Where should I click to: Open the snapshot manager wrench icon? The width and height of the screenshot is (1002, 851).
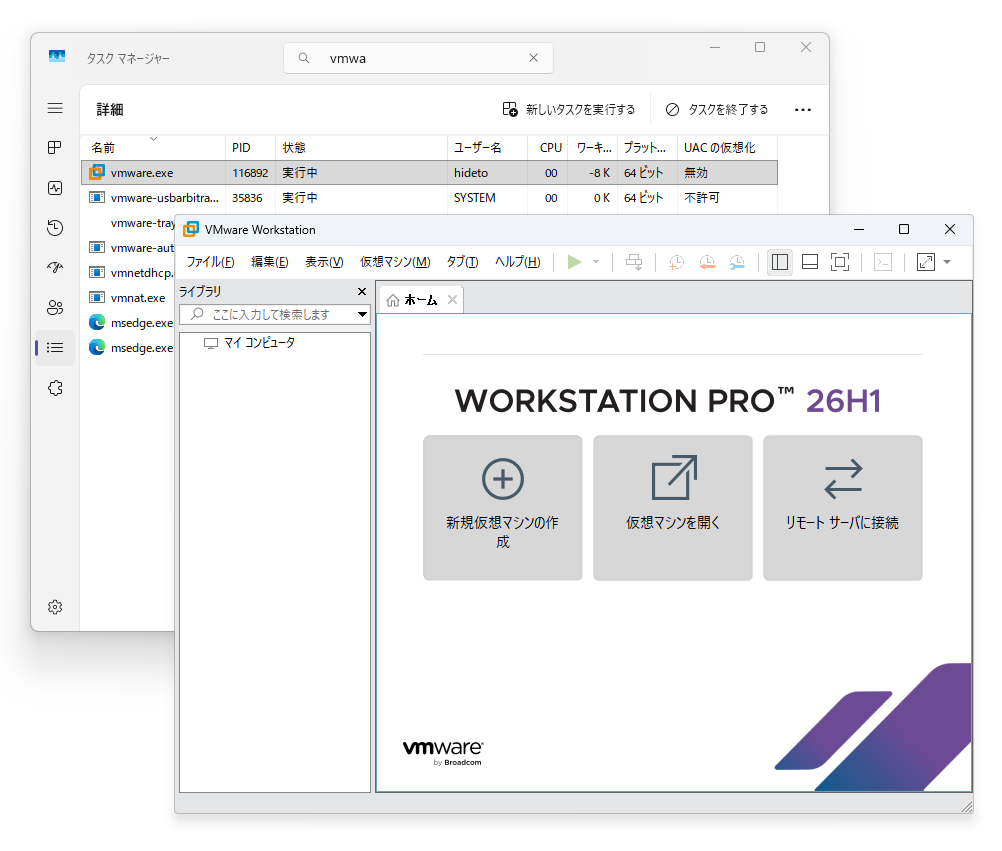[737, 262]
